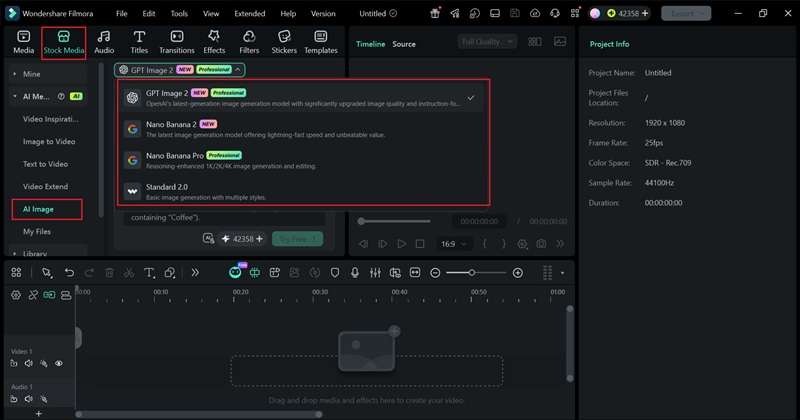This screenshot has width=800, height=420.
Task: Select the GPT Image 2 model option
Action: coord(303,98)
